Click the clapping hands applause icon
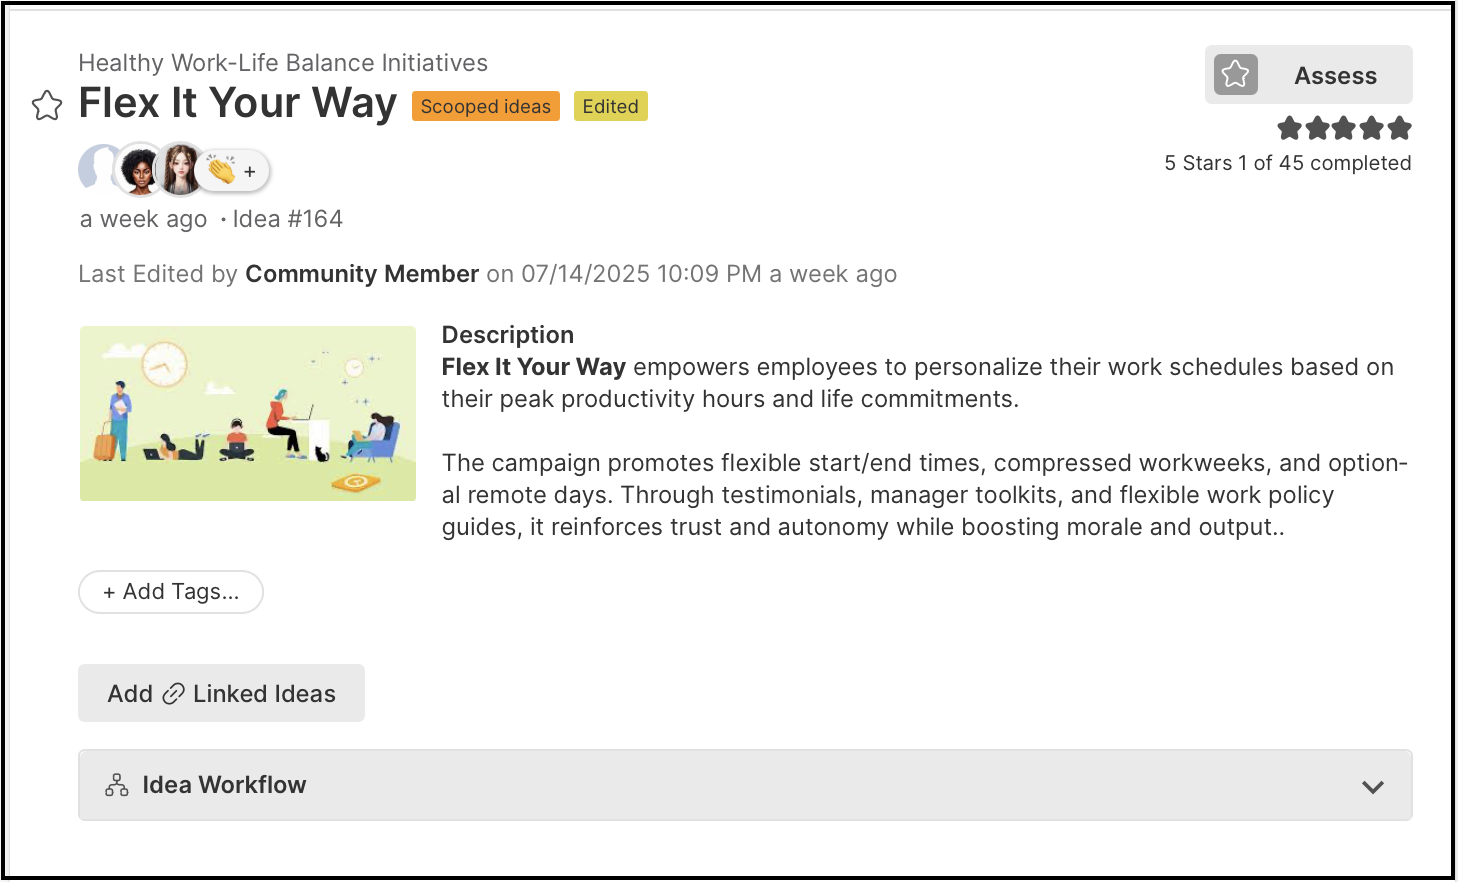This screenshot has height=882, width=1458. [222, 170]
